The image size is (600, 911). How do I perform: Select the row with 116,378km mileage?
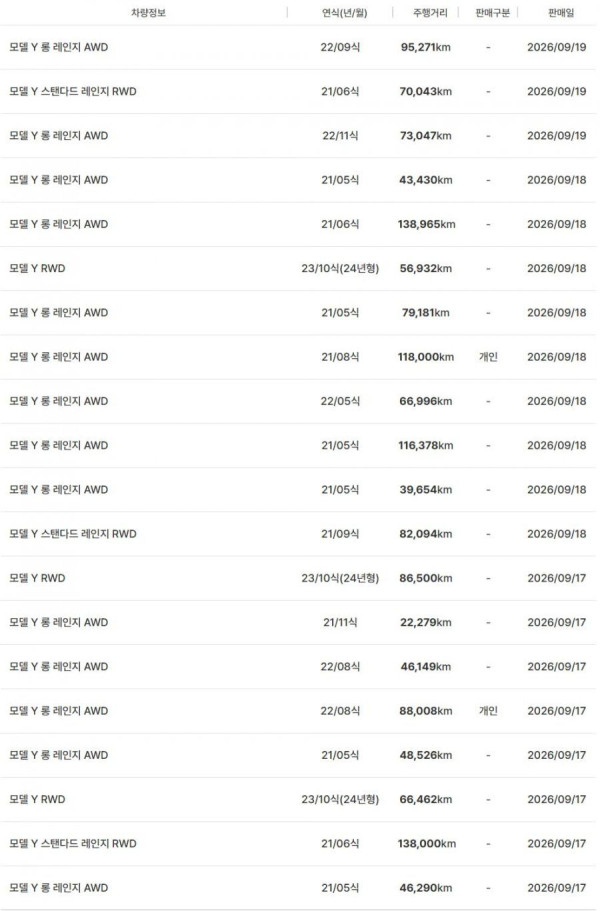coord(298,446)
